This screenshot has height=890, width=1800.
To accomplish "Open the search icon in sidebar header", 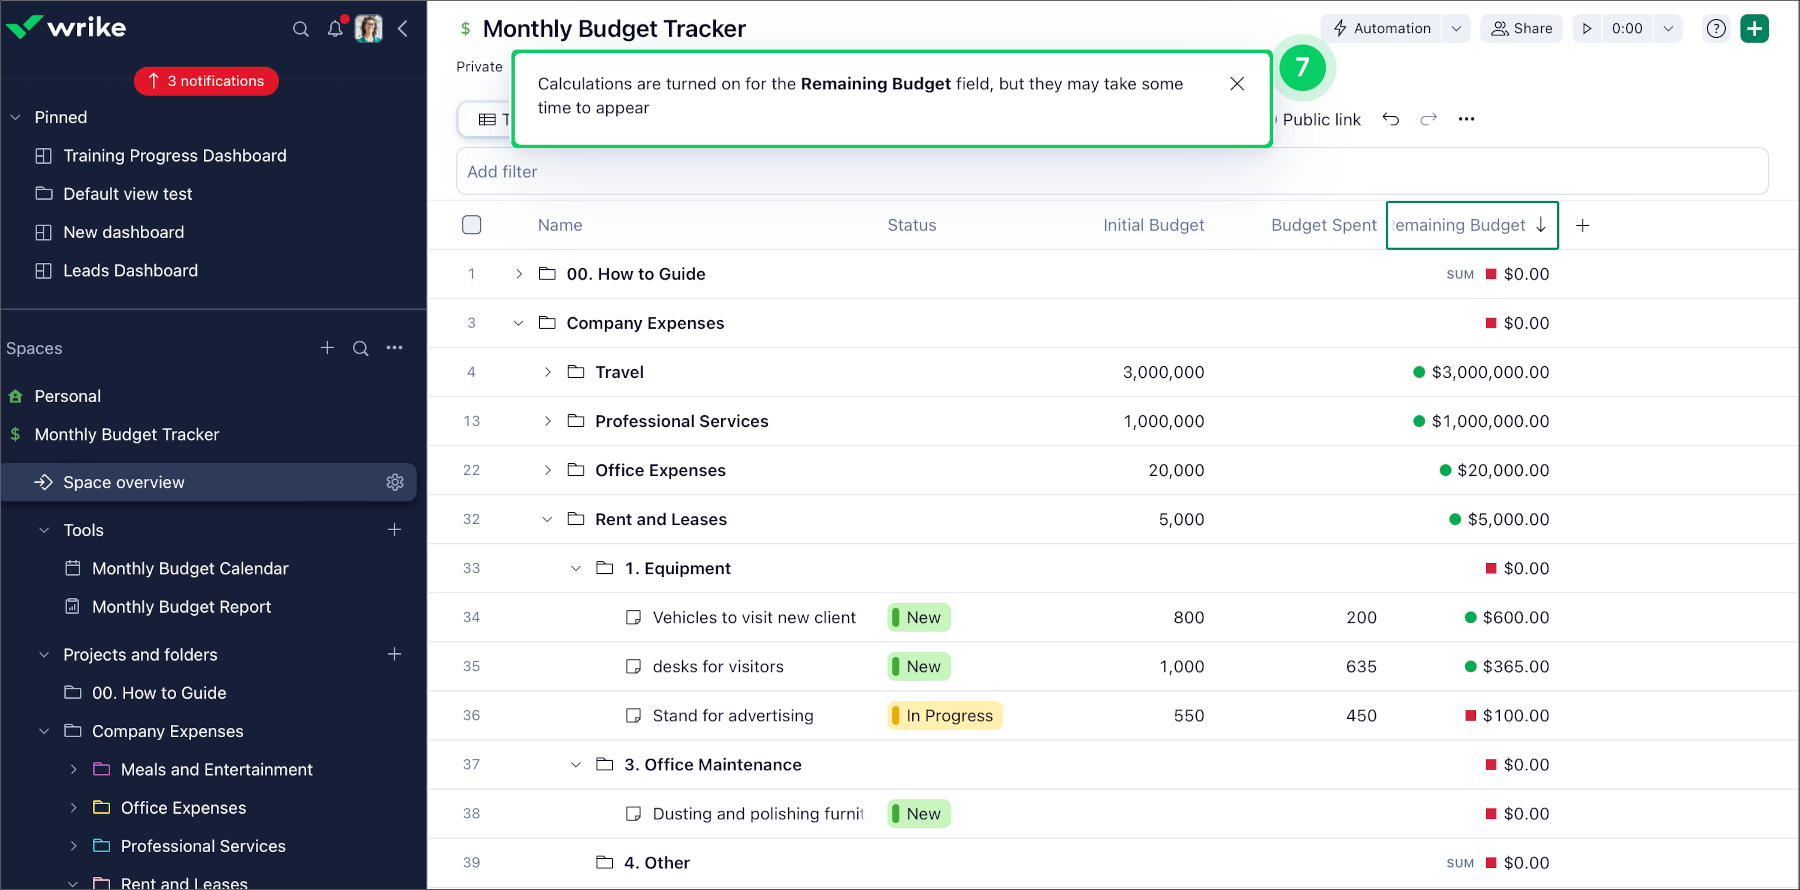I will pos(300,29).
